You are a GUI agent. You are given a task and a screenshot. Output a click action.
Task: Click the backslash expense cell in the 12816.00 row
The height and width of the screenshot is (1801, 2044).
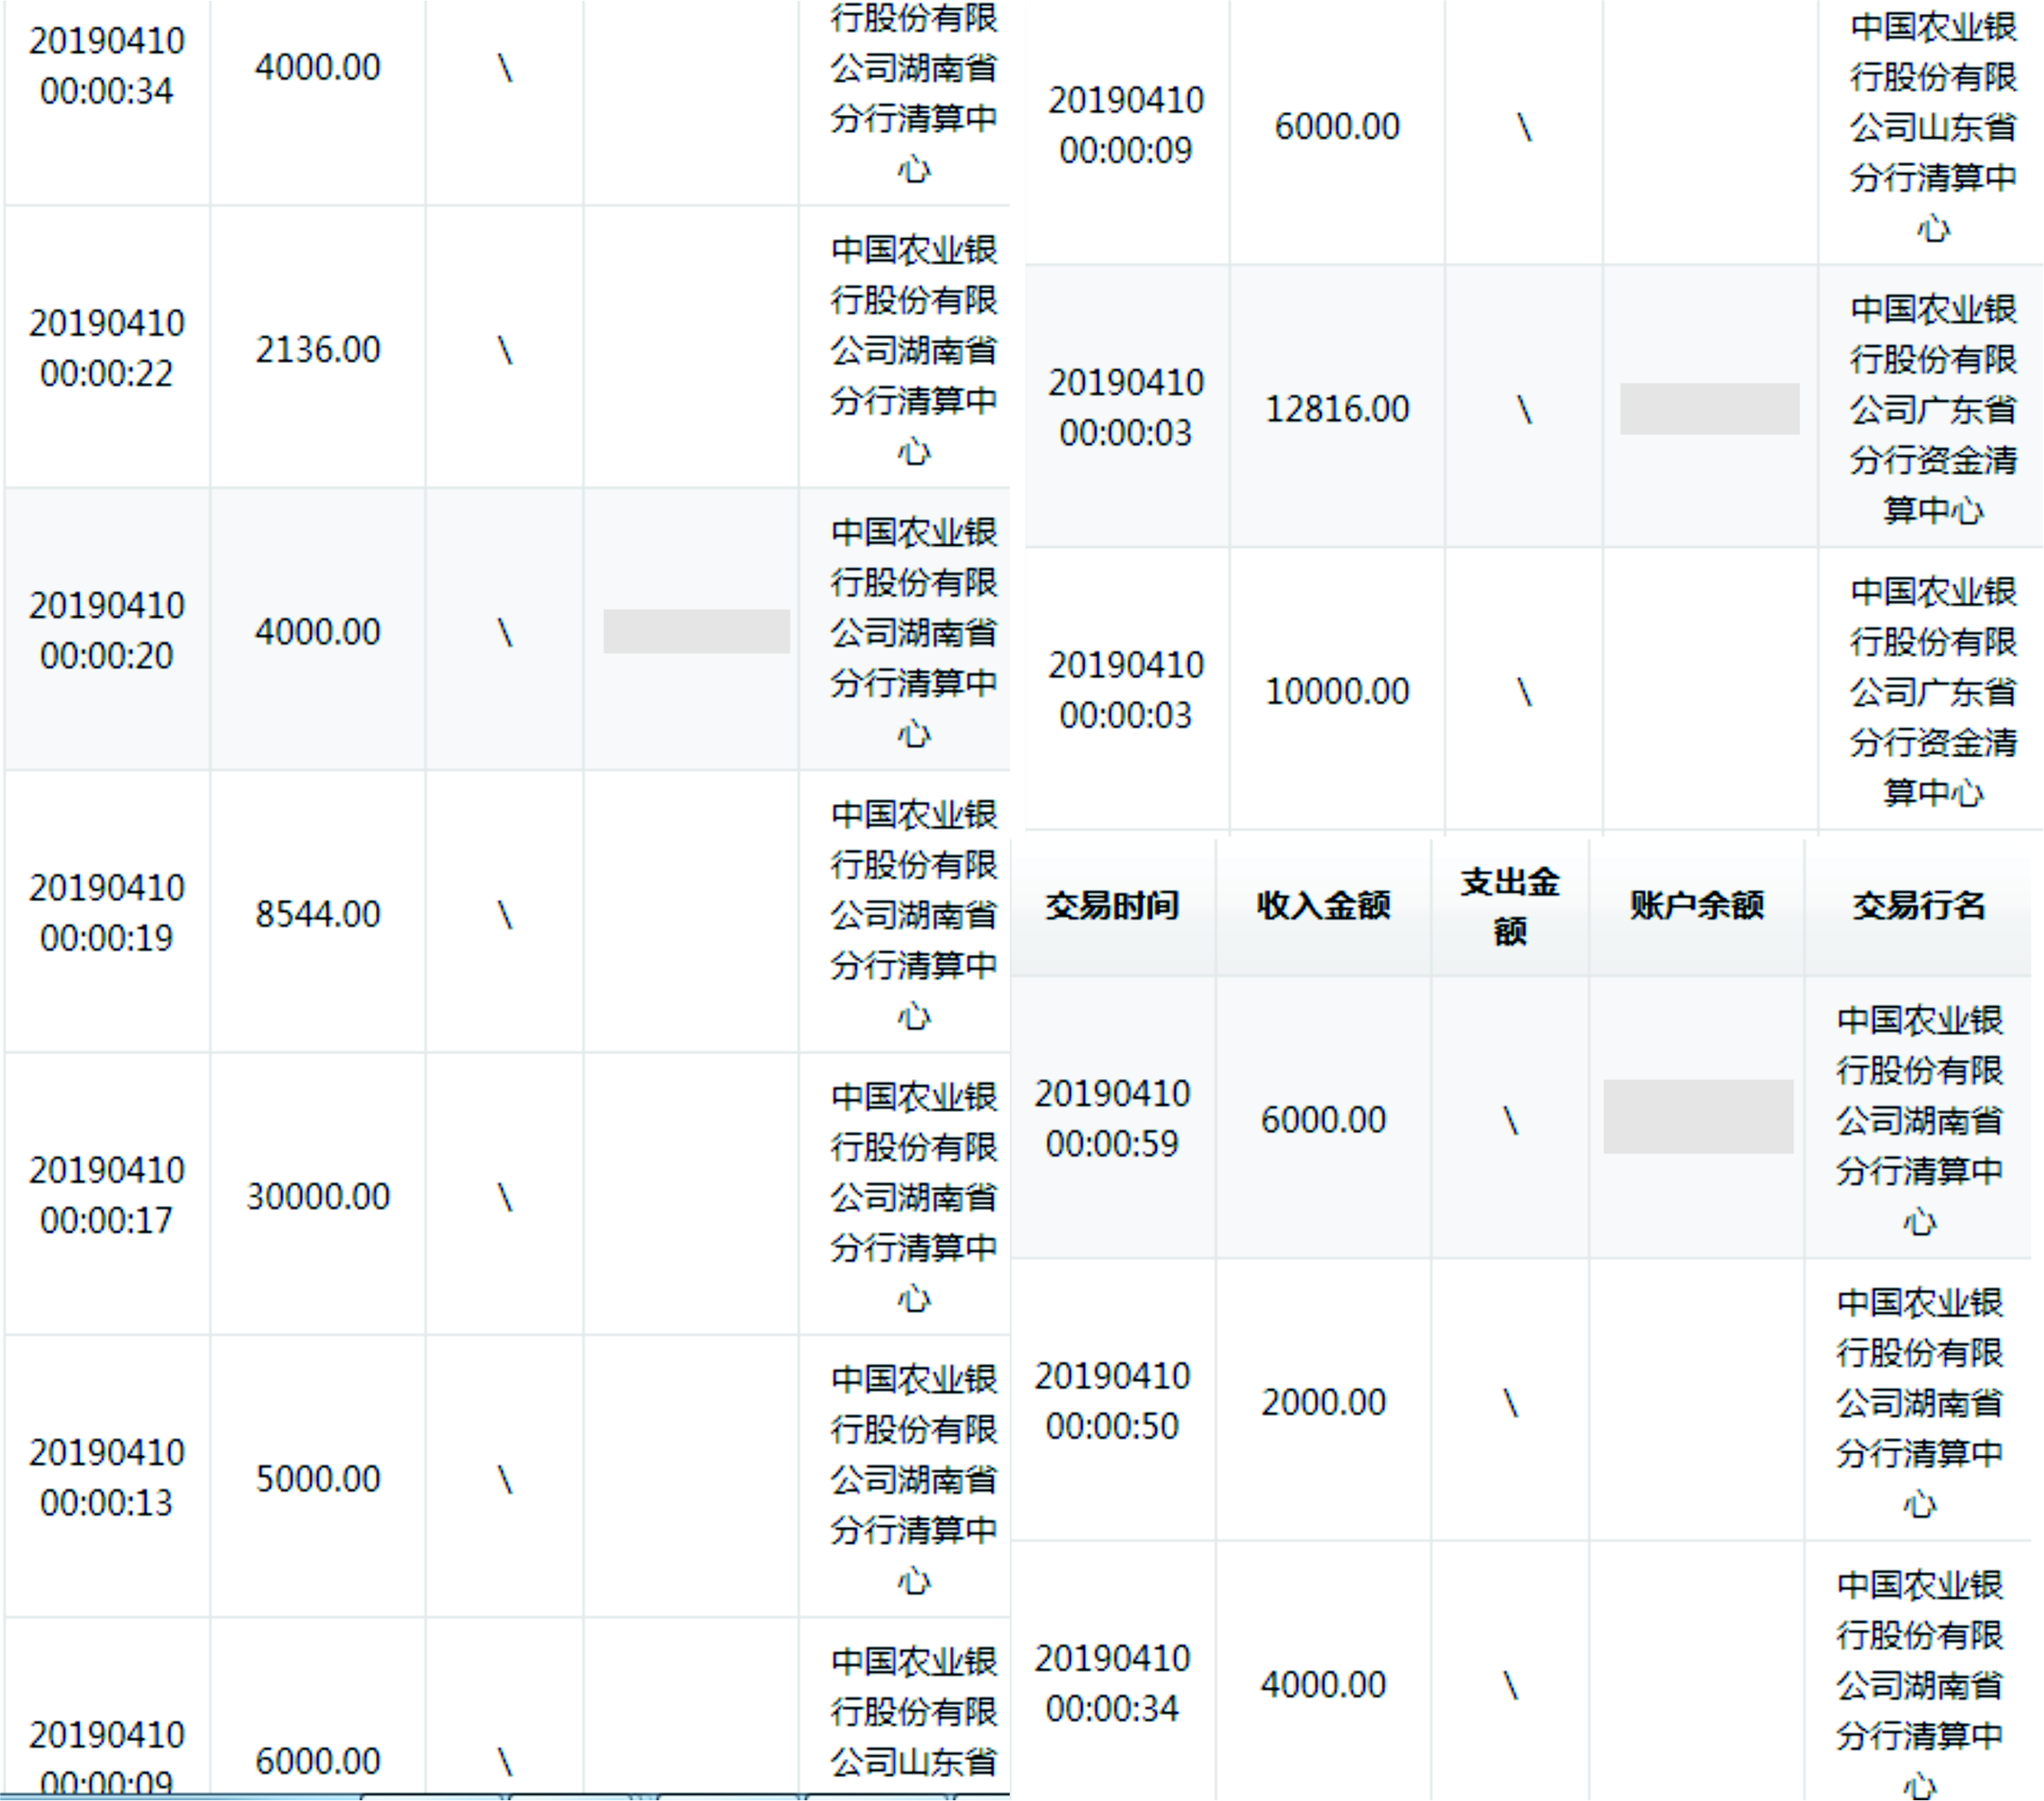pos(1524,410)
